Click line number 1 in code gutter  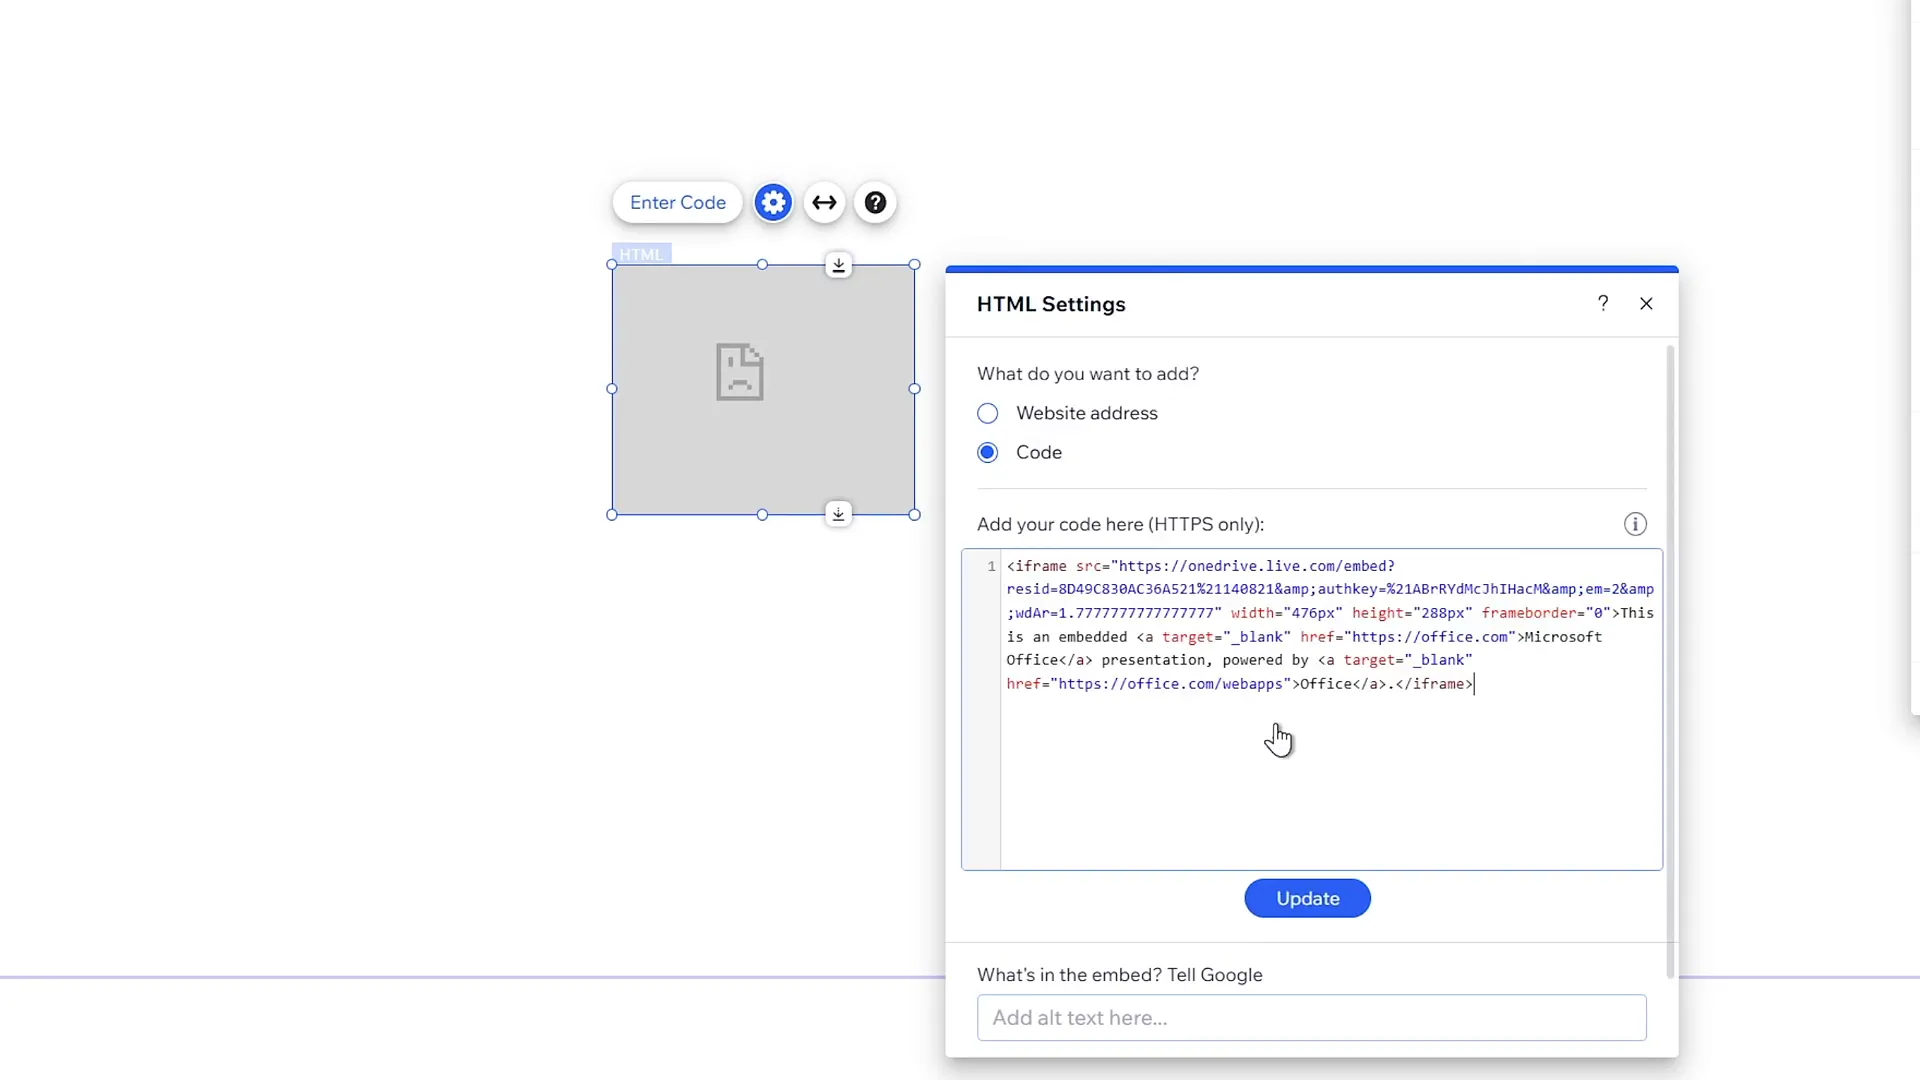991,566
